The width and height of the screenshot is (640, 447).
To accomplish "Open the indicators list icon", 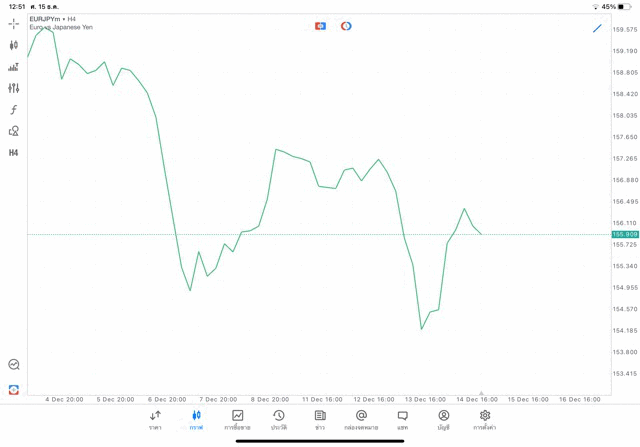I will (x=13, y=67).
